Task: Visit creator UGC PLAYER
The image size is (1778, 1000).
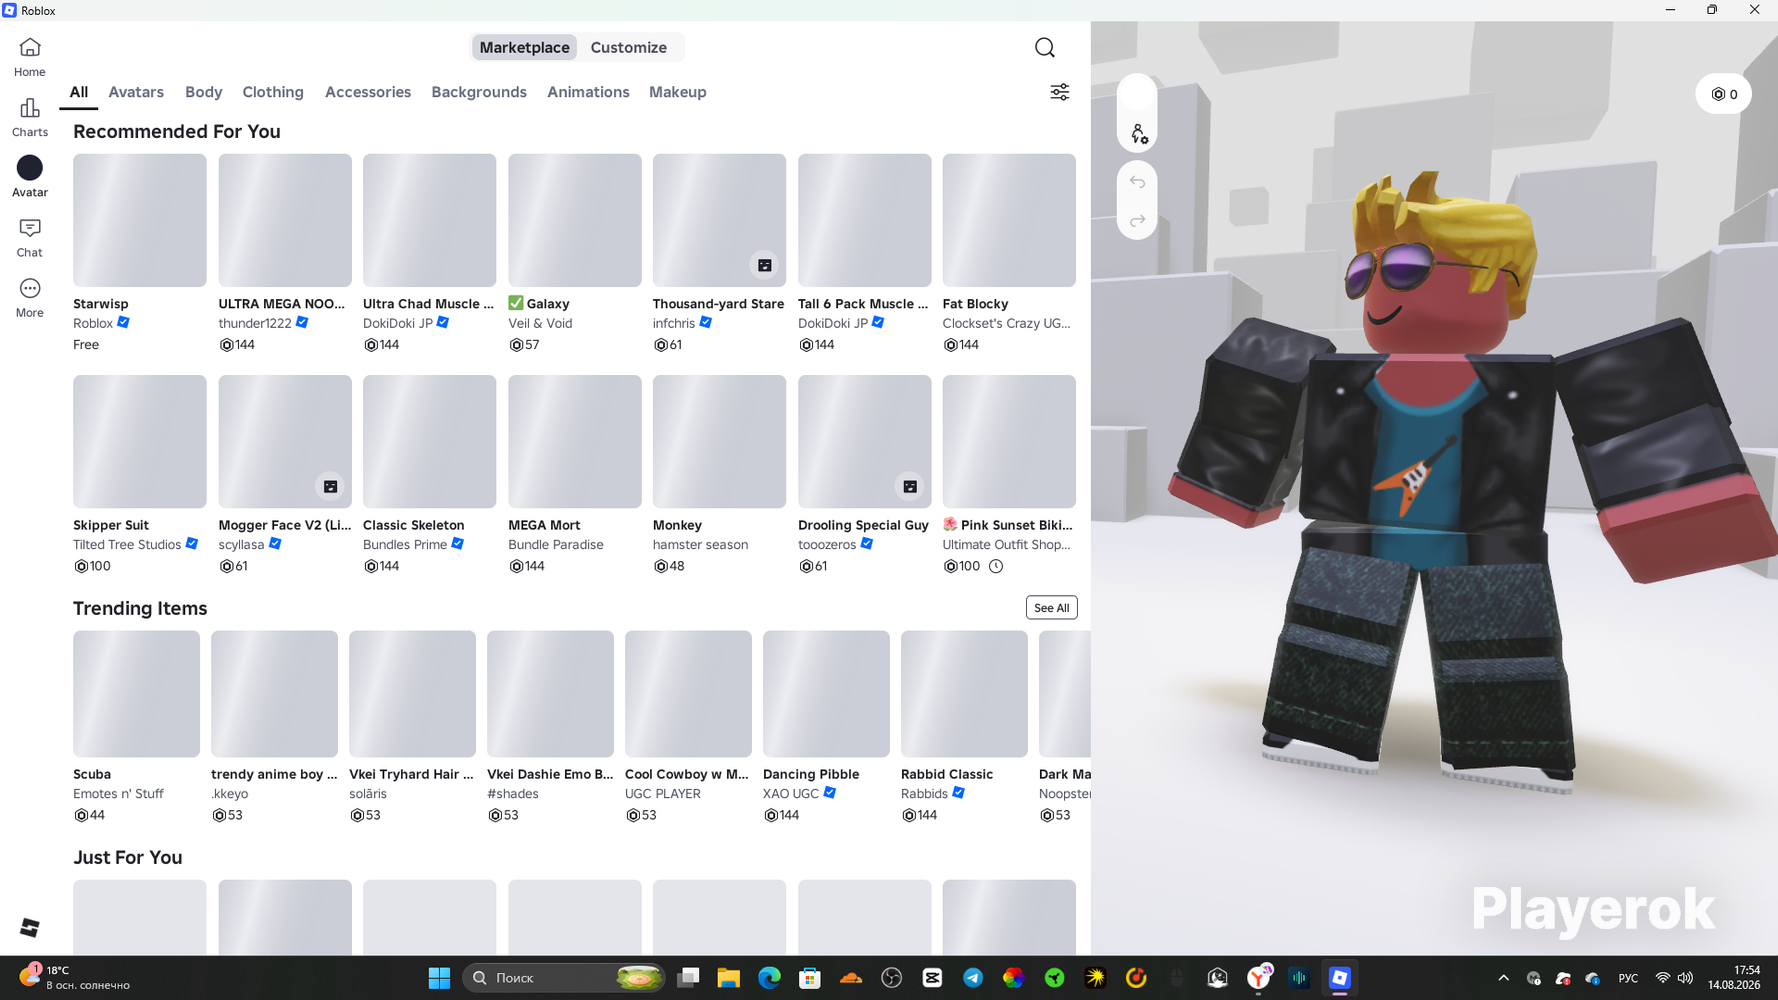Action: point(663,794)
